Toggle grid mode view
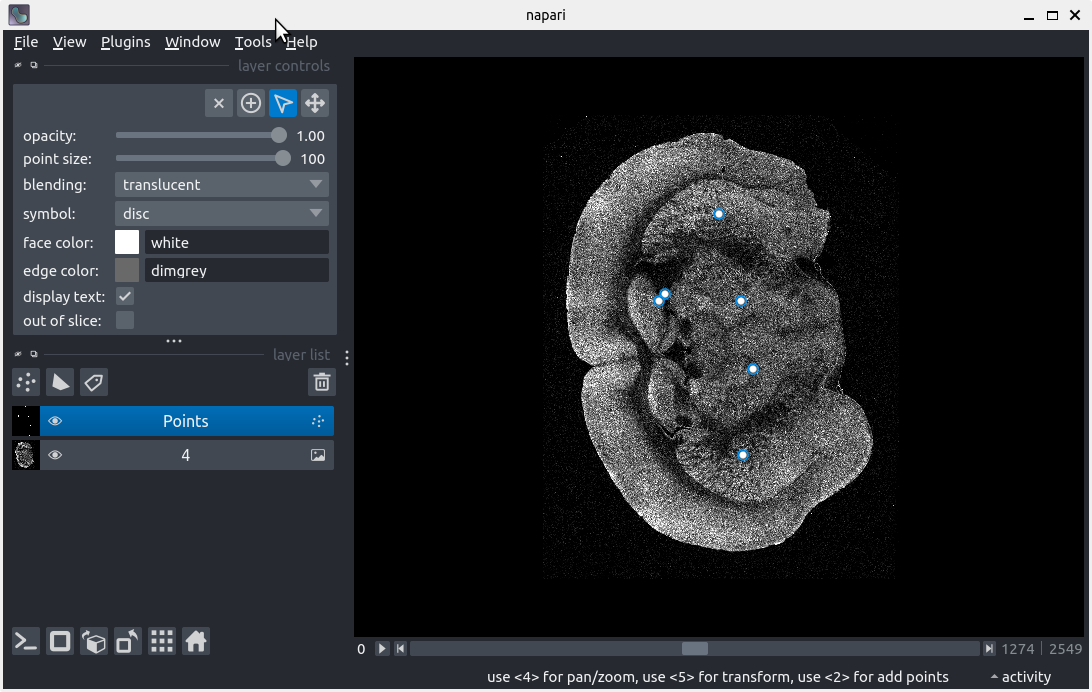This screenshot has width=1092, height=692. coord(162,642)
